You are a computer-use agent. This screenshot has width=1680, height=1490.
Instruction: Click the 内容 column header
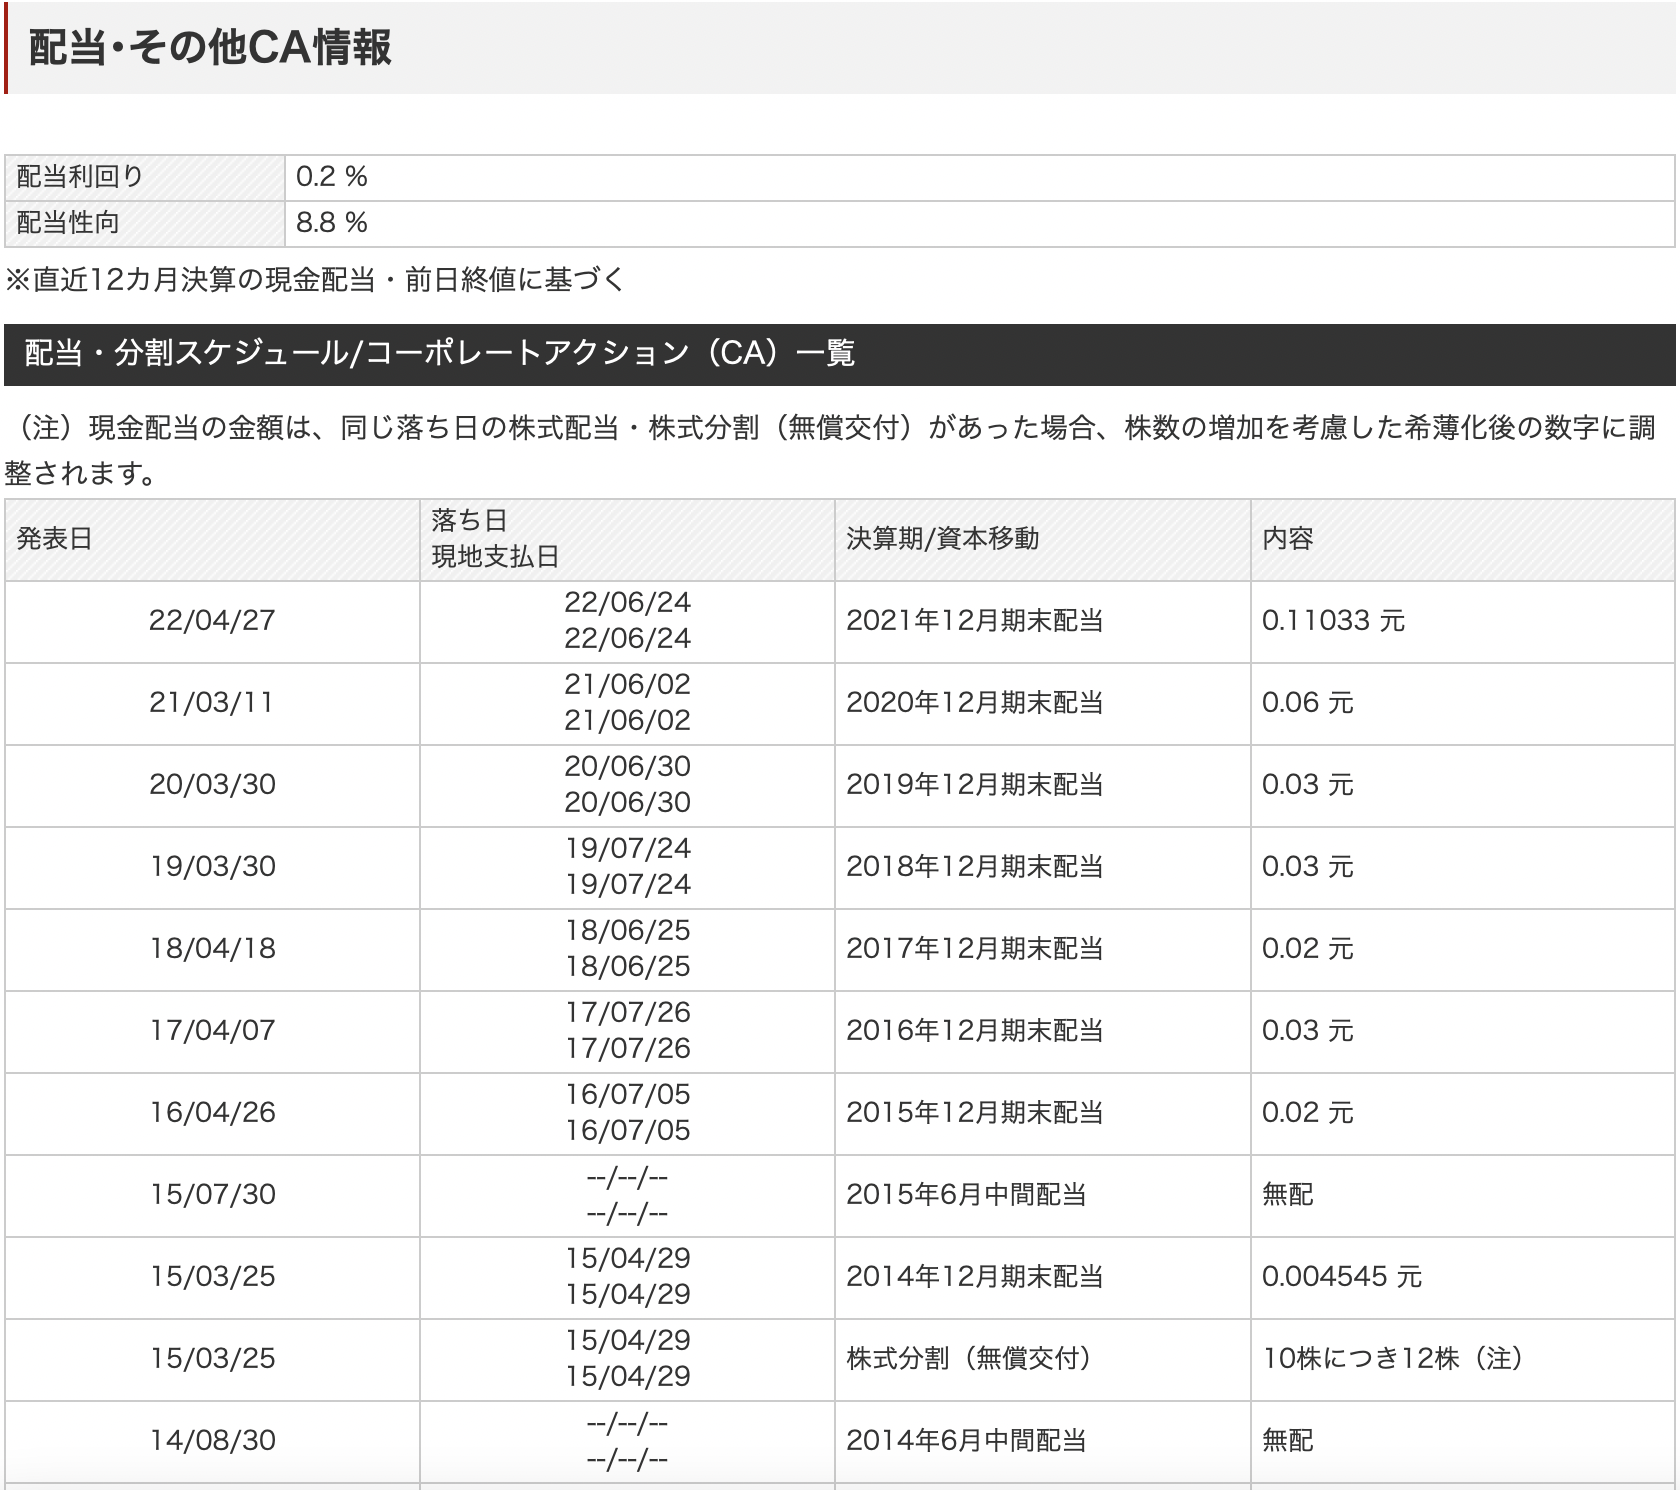coord(1463,540)
